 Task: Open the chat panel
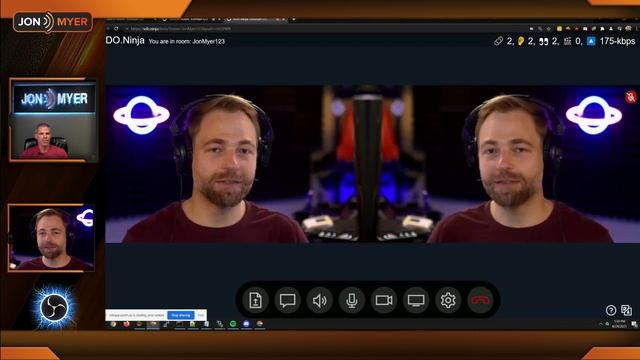288,300
